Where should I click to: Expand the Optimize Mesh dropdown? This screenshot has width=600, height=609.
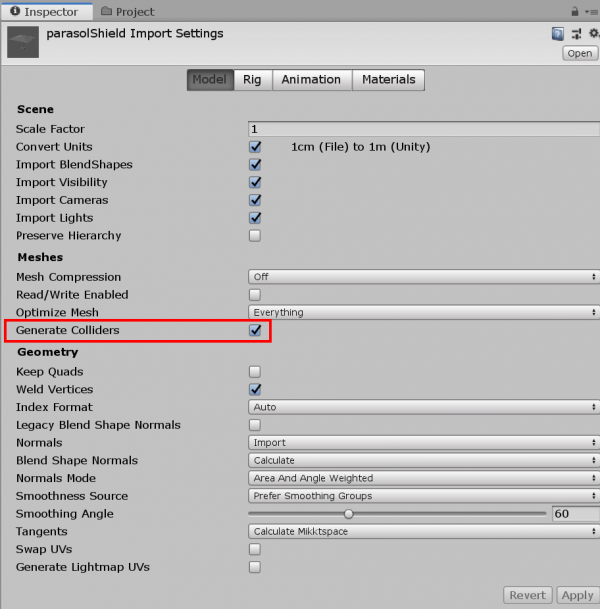point(422,313)
